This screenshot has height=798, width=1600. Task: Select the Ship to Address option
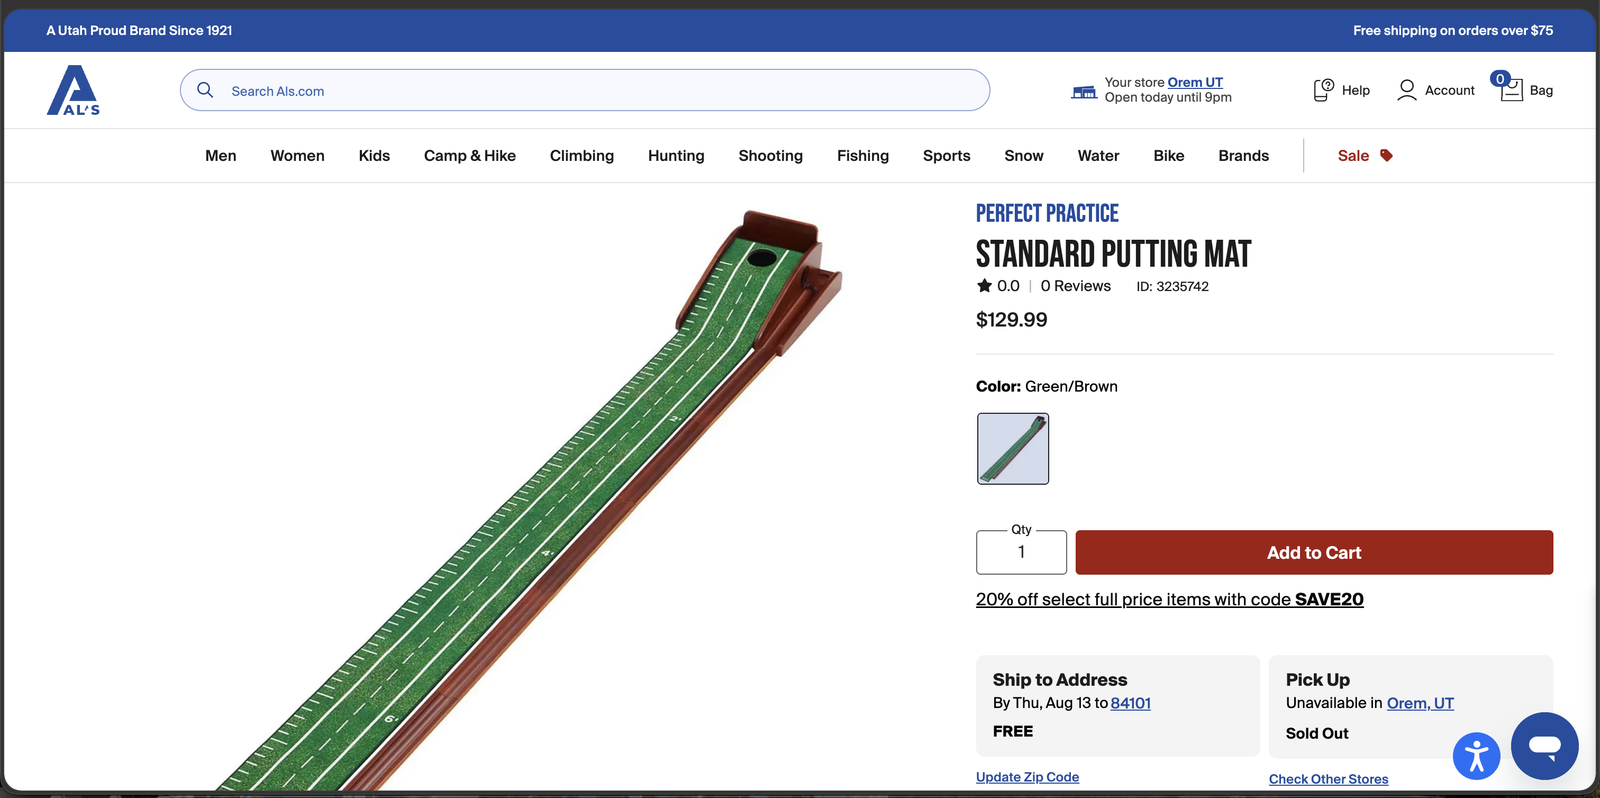(1118, 705)
